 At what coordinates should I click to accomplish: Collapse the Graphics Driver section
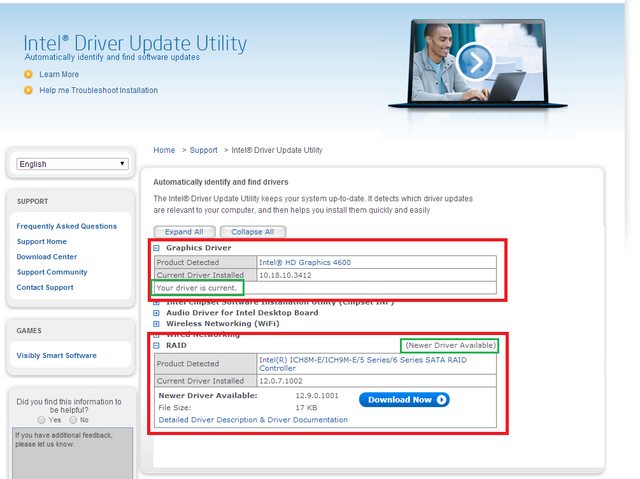[x=156, y=248]
